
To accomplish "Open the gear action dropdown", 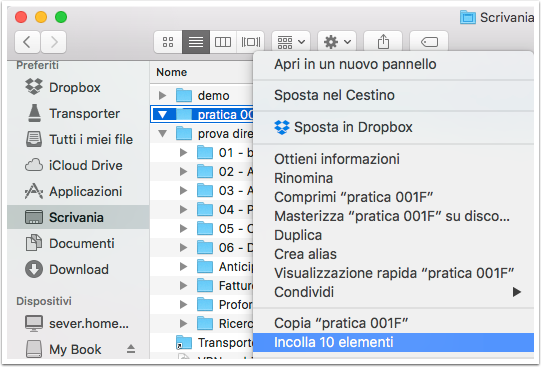I will (x=337, y=42).
